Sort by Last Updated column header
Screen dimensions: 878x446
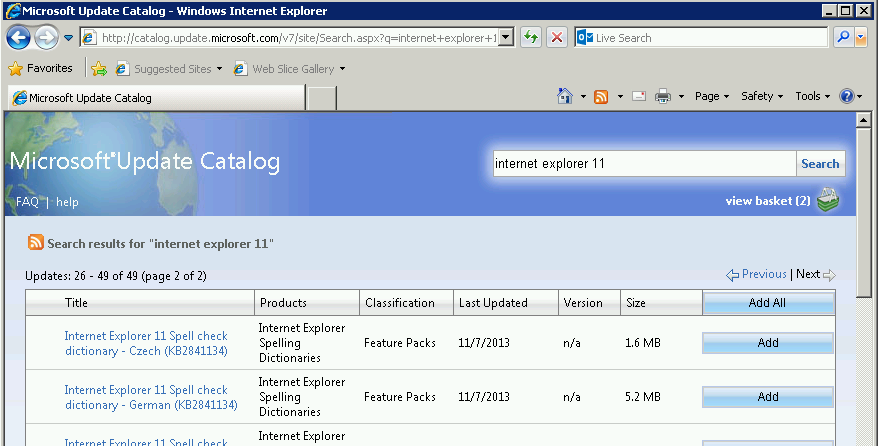coord(493,303)
